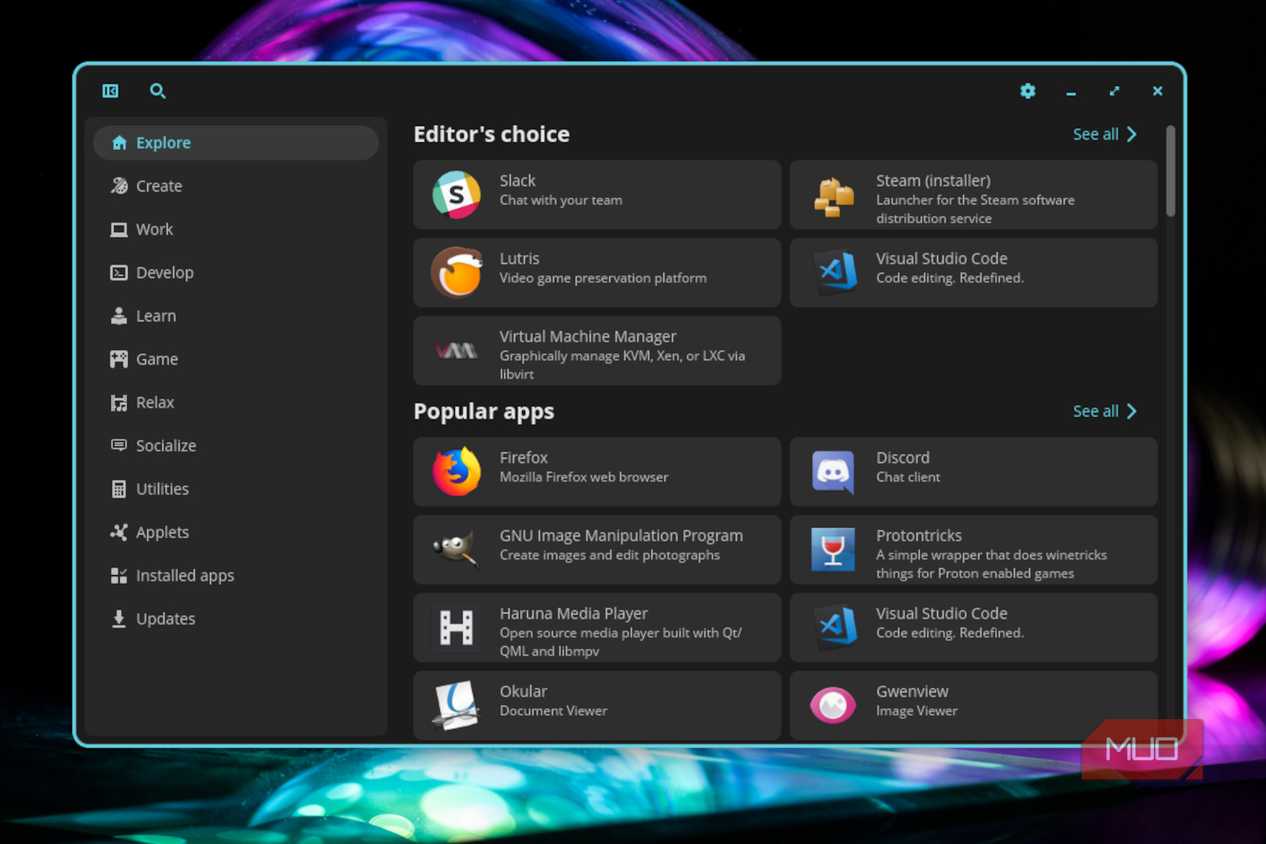The width and height of the screenshot is (1266, 844).
Task: Select 'Chat with your team' description
Action: click(x=561, y=200)
